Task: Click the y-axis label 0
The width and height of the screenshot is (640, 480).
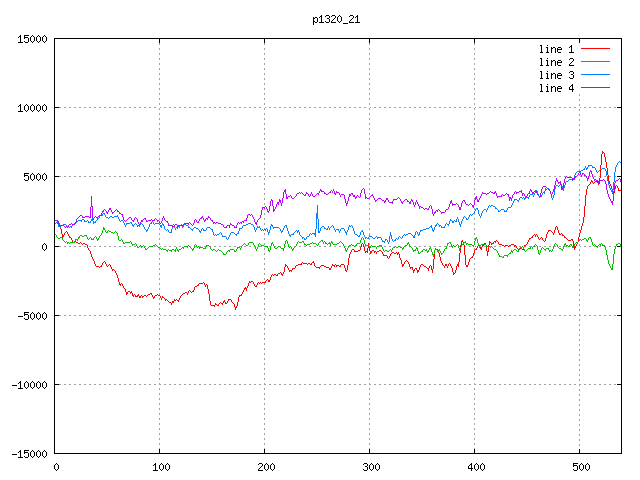Action: tap(44, 247)
